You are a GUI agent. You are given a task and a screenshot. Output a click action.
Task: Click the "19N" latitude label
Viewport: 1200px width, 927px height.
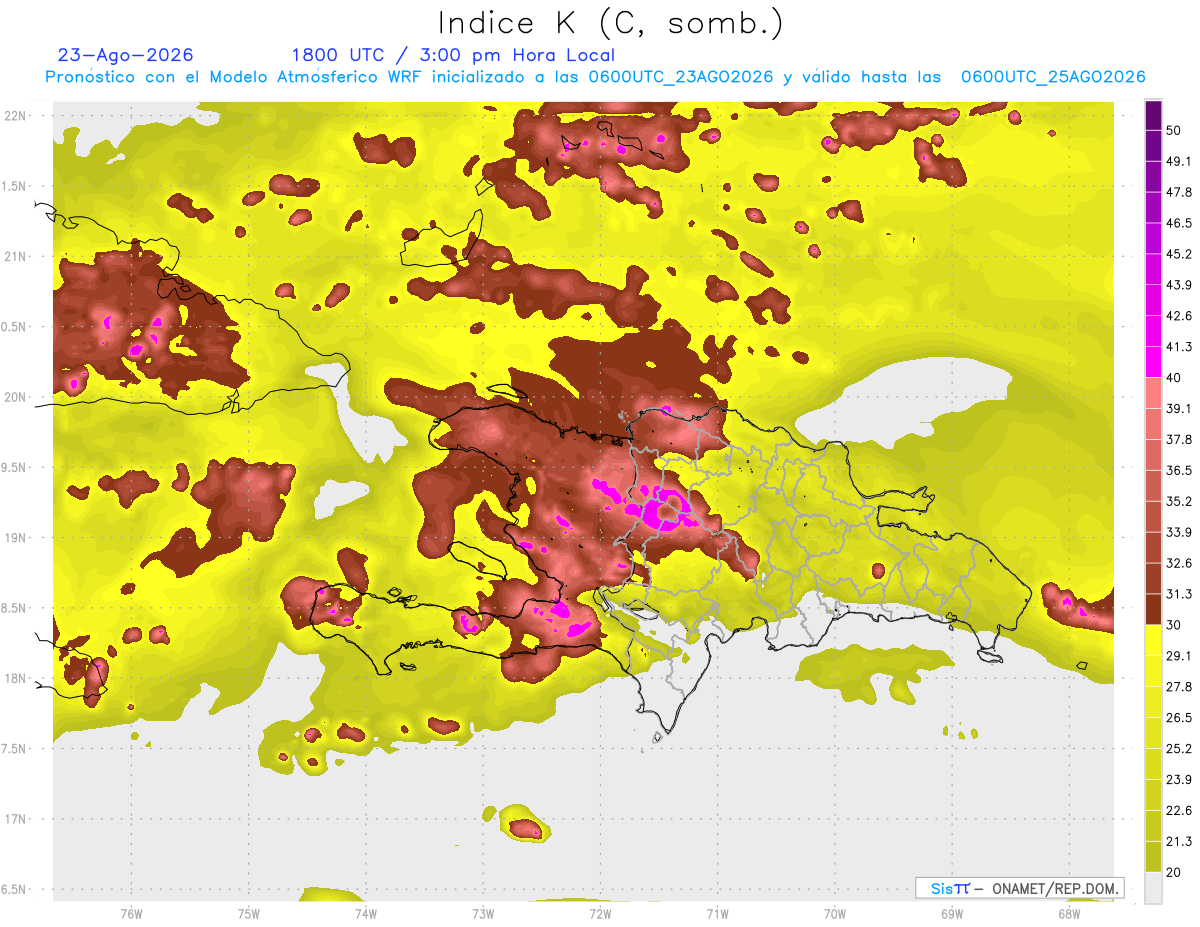(x=17, y=537)
